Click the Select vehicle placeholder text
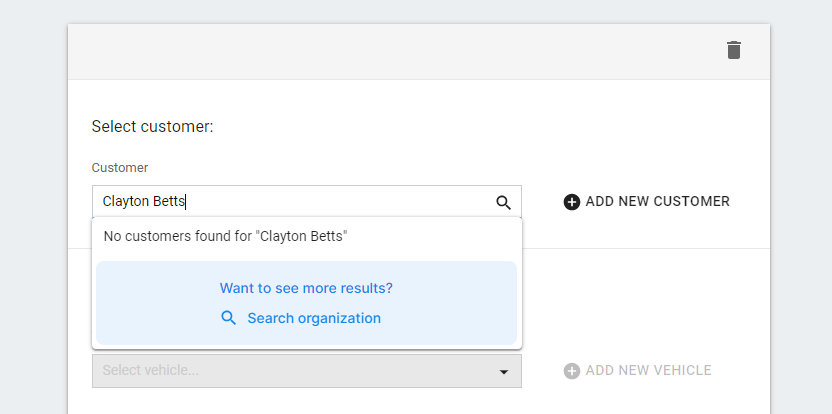The image size is (832, 414). 151,370
